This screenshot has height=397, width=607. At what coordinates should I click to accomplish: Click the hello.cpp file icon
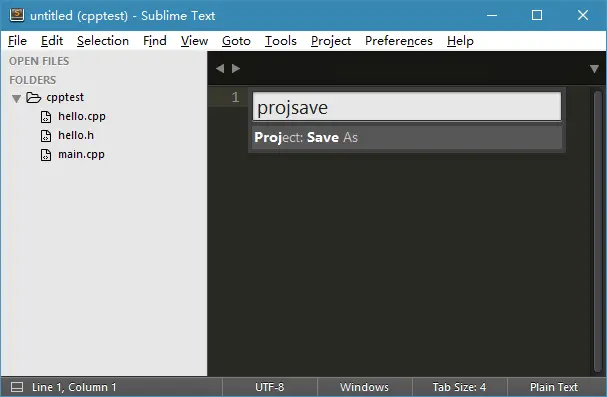[x=46, y=117]
